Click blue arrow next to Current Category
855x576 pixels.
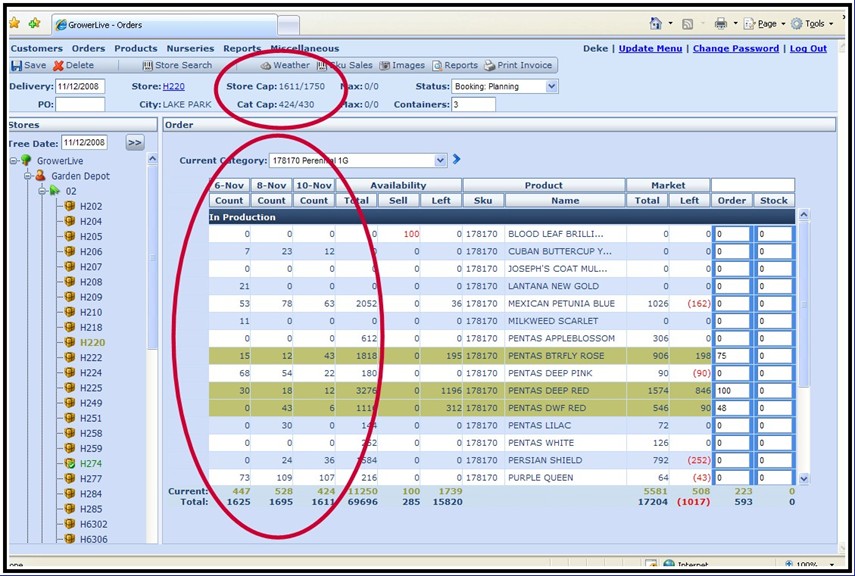point(457,159)
